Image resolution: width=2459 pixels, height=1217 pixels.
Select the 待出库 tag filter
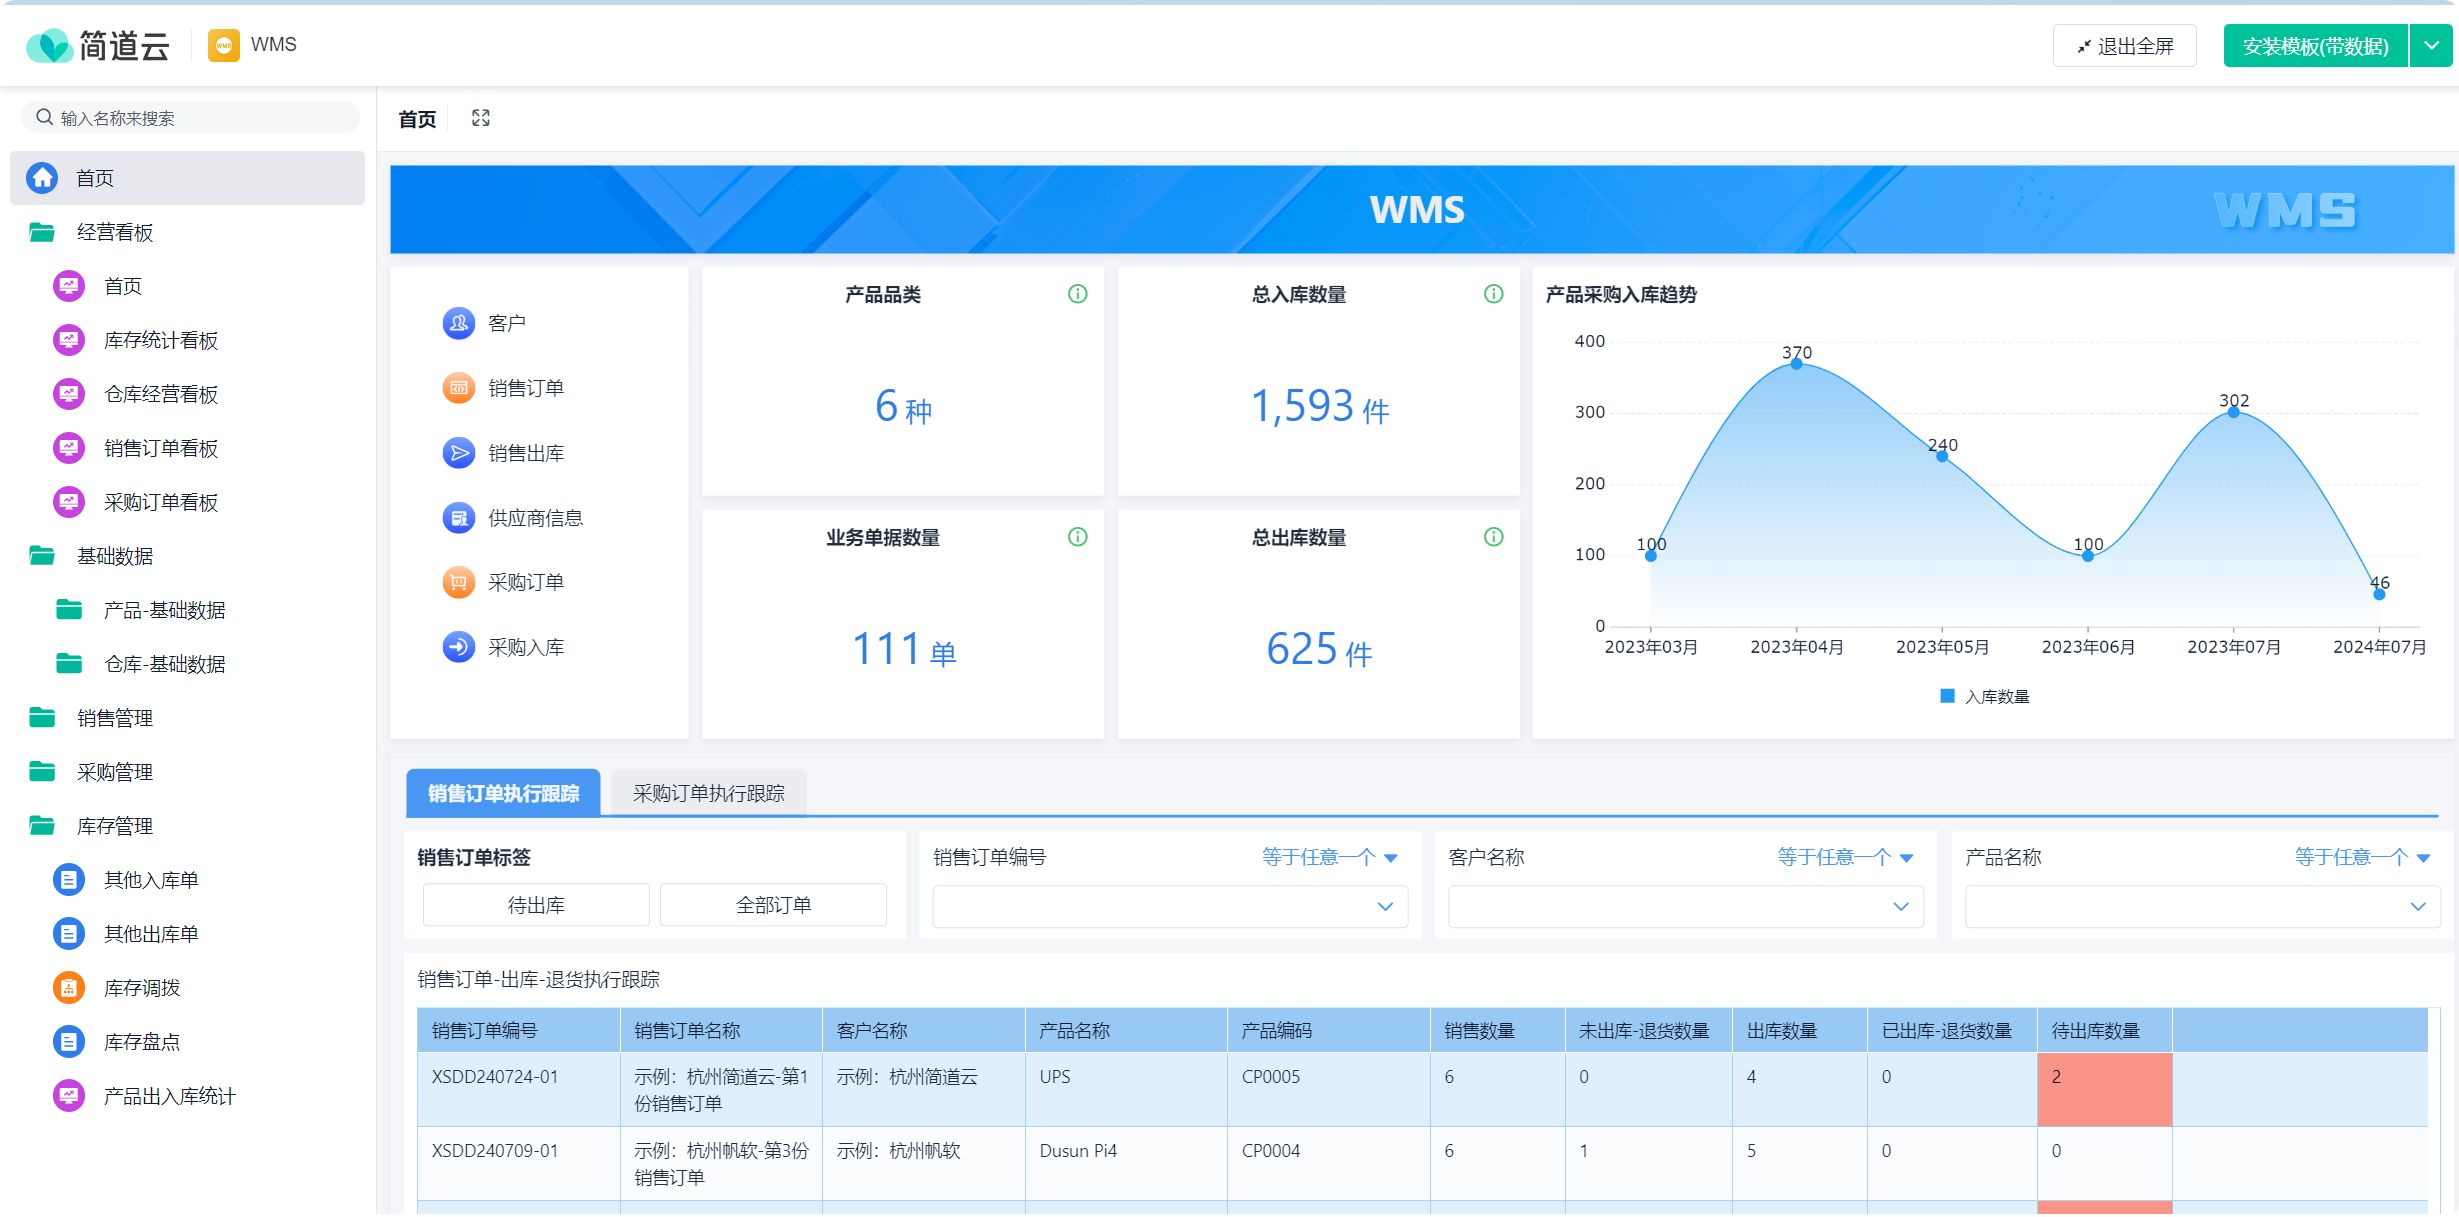(x=536, y=905)
